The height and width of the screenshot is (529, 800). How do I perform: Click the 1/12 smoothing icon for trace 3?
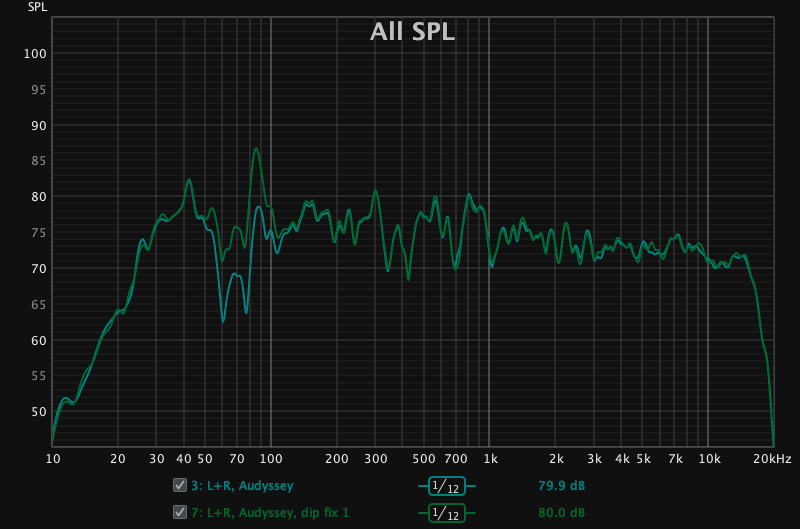(x=446, y=486)
